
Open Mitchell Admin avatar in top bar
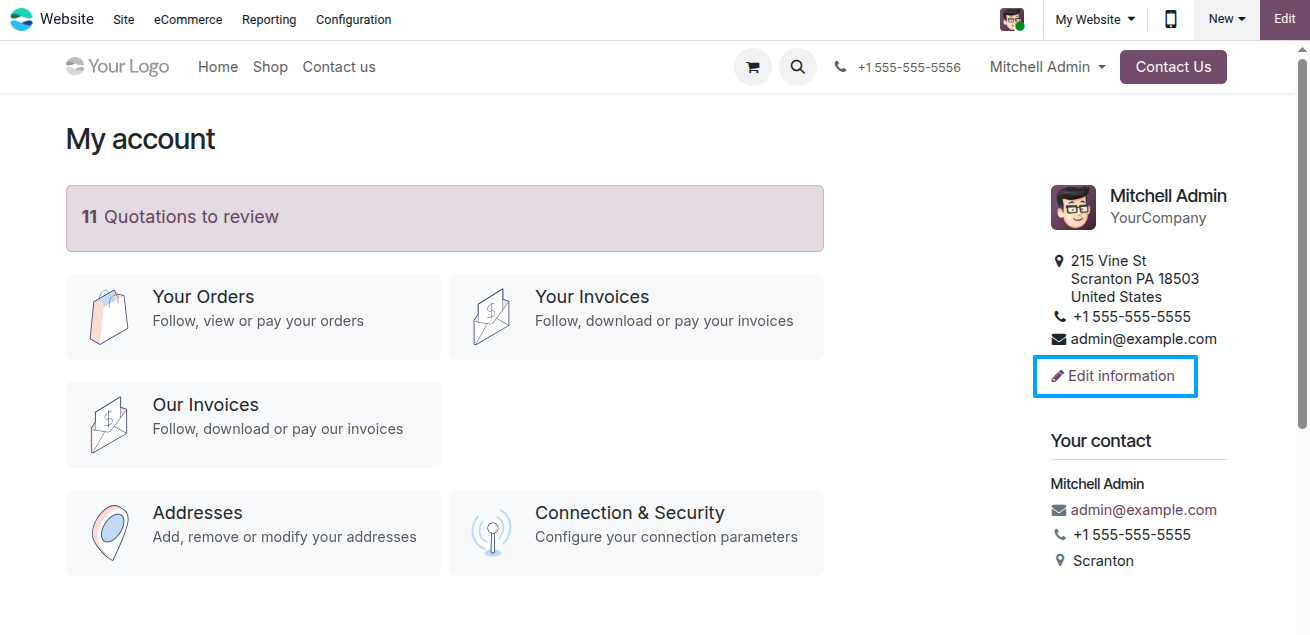pos(1012,19)
